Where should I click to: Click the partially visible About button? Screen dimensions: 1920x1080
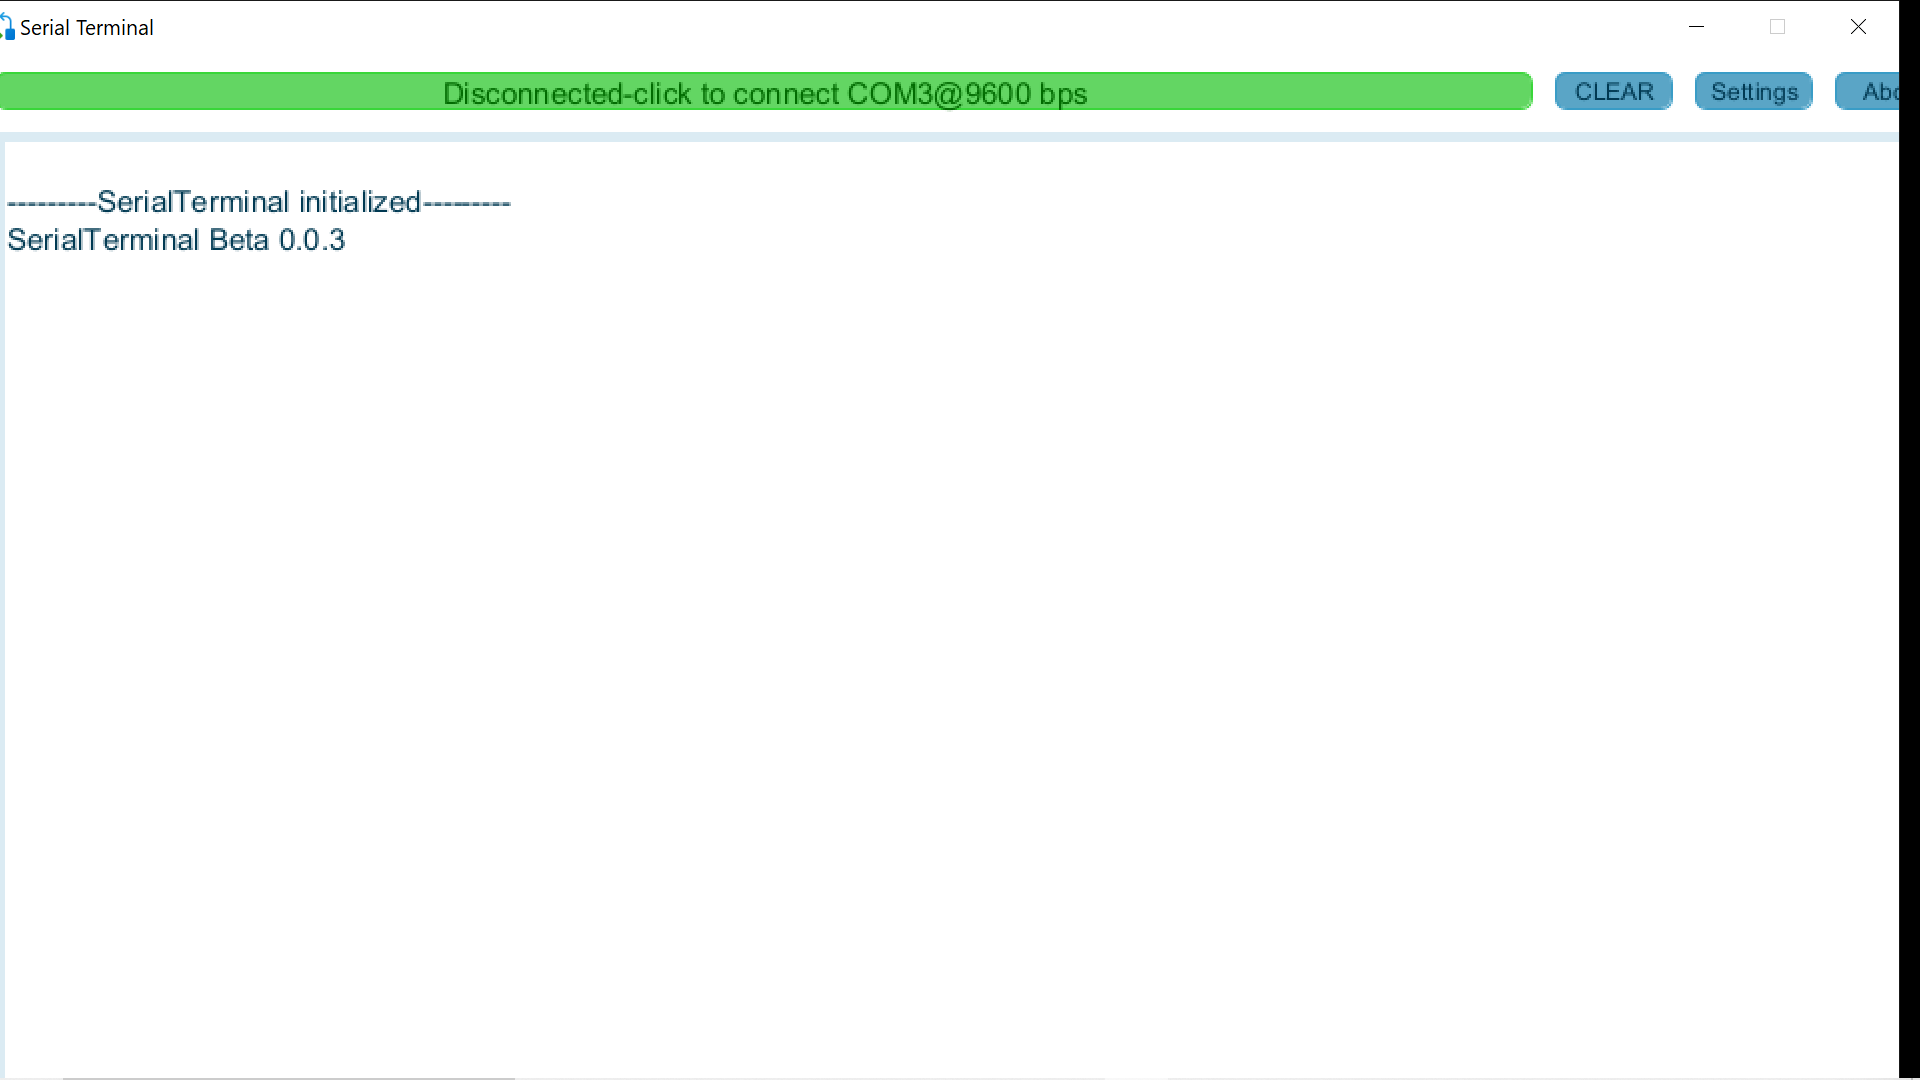pyautogui.click(x=1880, y=91)
